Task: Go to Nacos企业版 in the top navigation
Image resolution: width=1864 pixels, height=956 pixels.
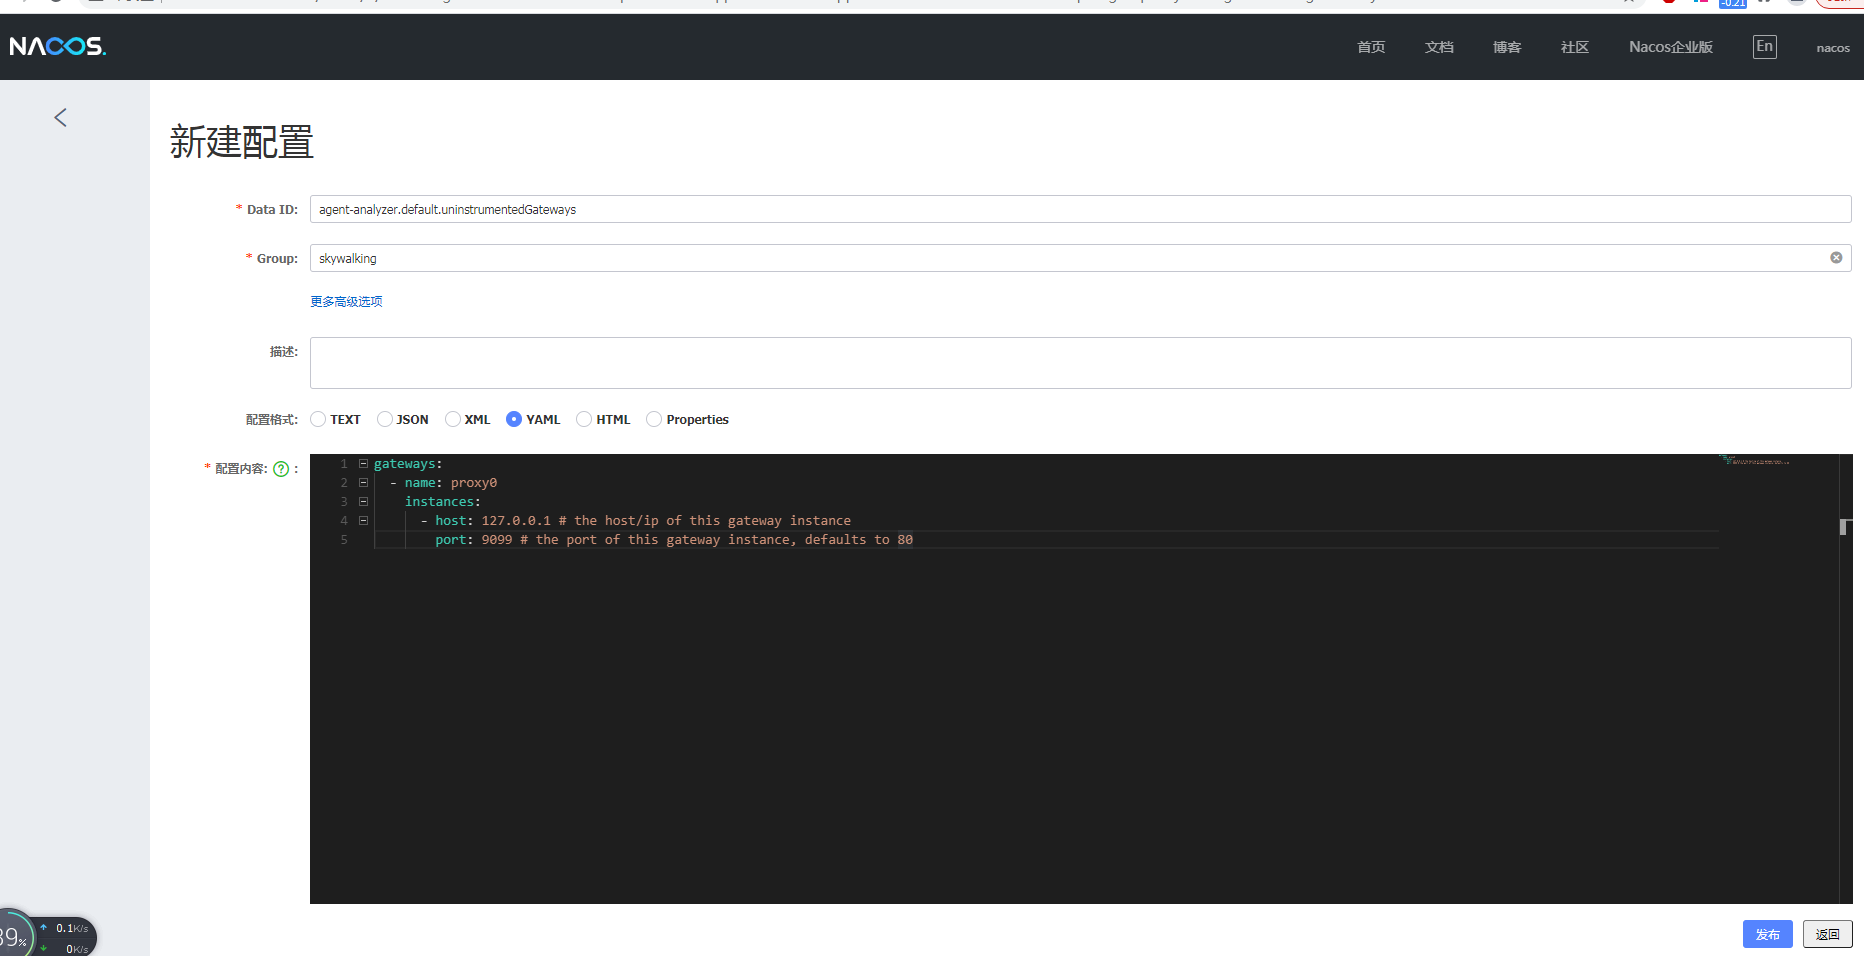Action: click(1669, 46)
